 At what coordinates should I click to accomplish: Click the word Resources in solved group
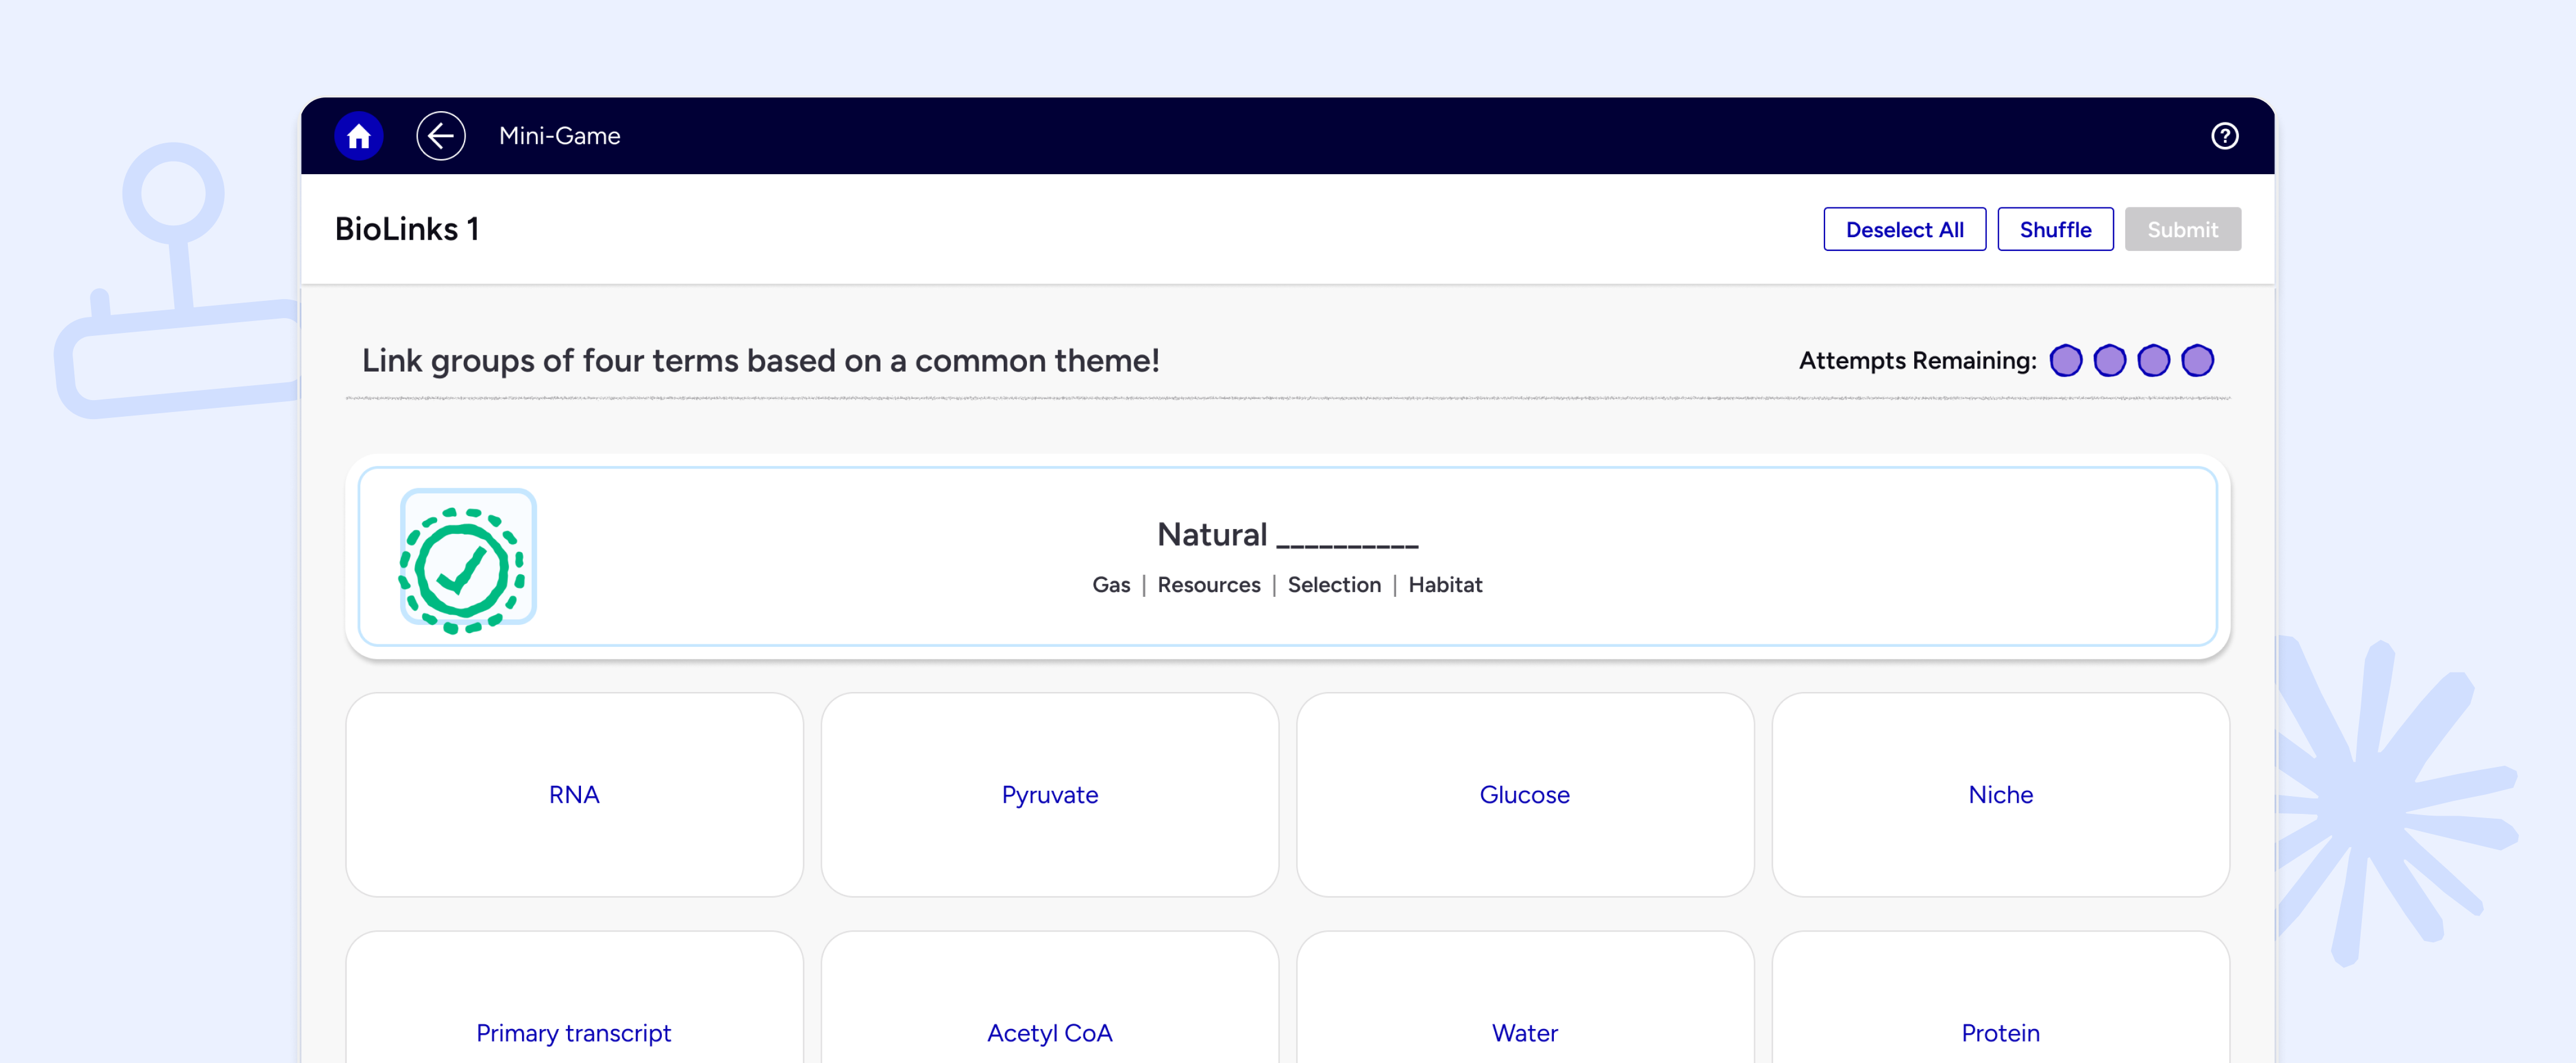click(x=1209, y=585)
